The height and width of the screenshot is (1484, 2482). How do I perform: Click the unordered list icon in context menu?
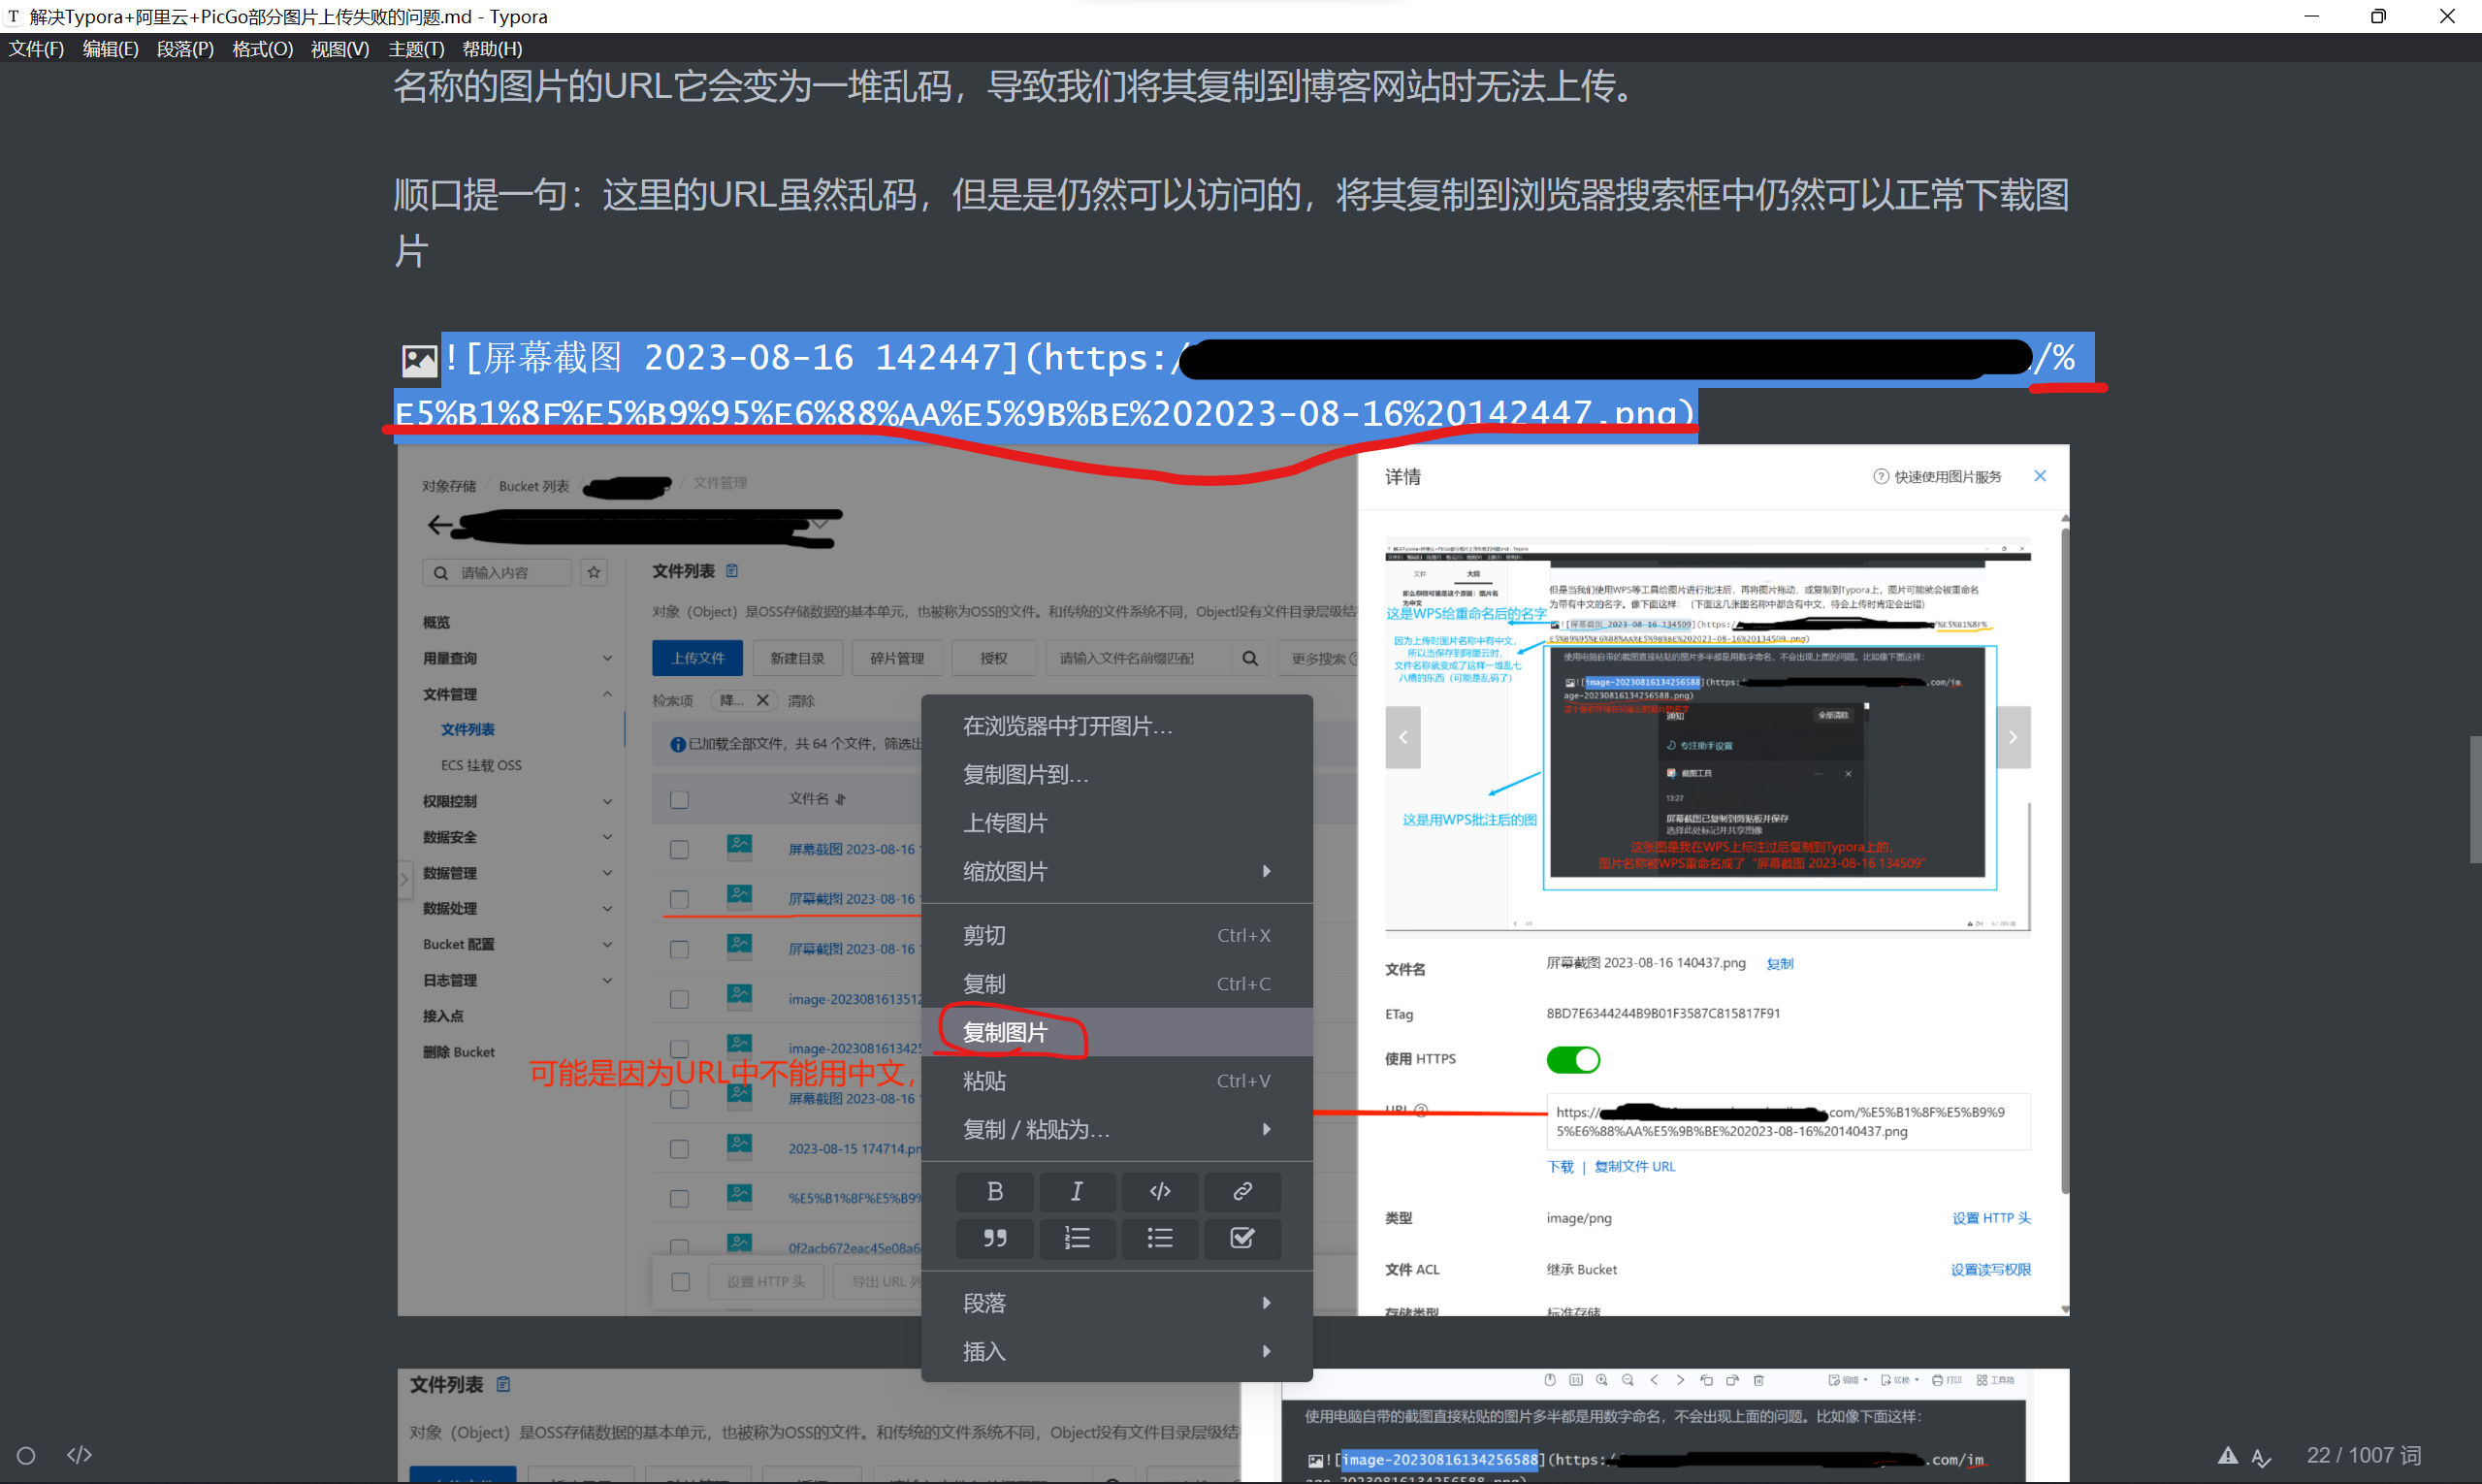[x=1159, y=1238]
